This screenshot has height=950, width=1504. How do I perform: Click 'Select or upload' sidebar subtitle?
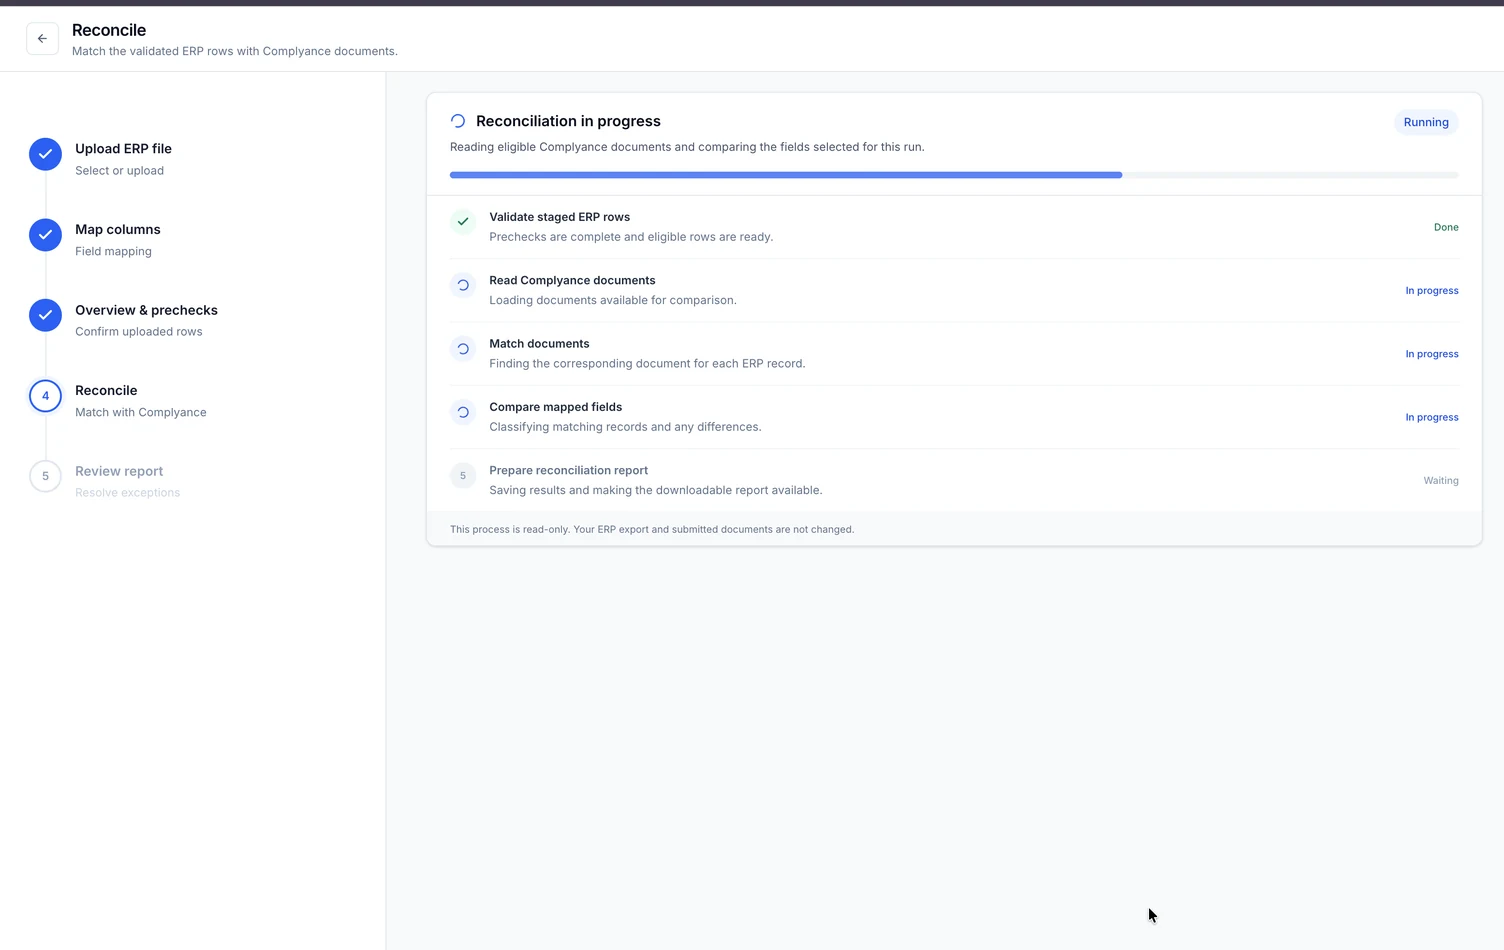pyautogui.click(x=119, y=171)
